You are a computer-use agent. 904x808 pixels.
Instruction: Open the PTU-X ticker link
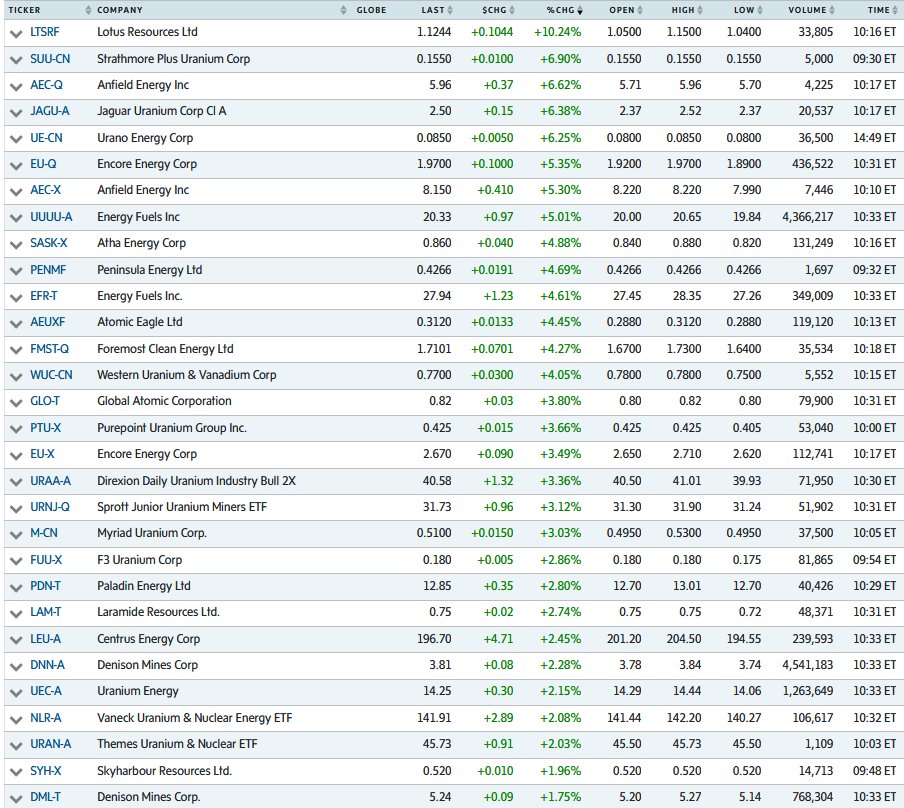click(x=46, y=428)
